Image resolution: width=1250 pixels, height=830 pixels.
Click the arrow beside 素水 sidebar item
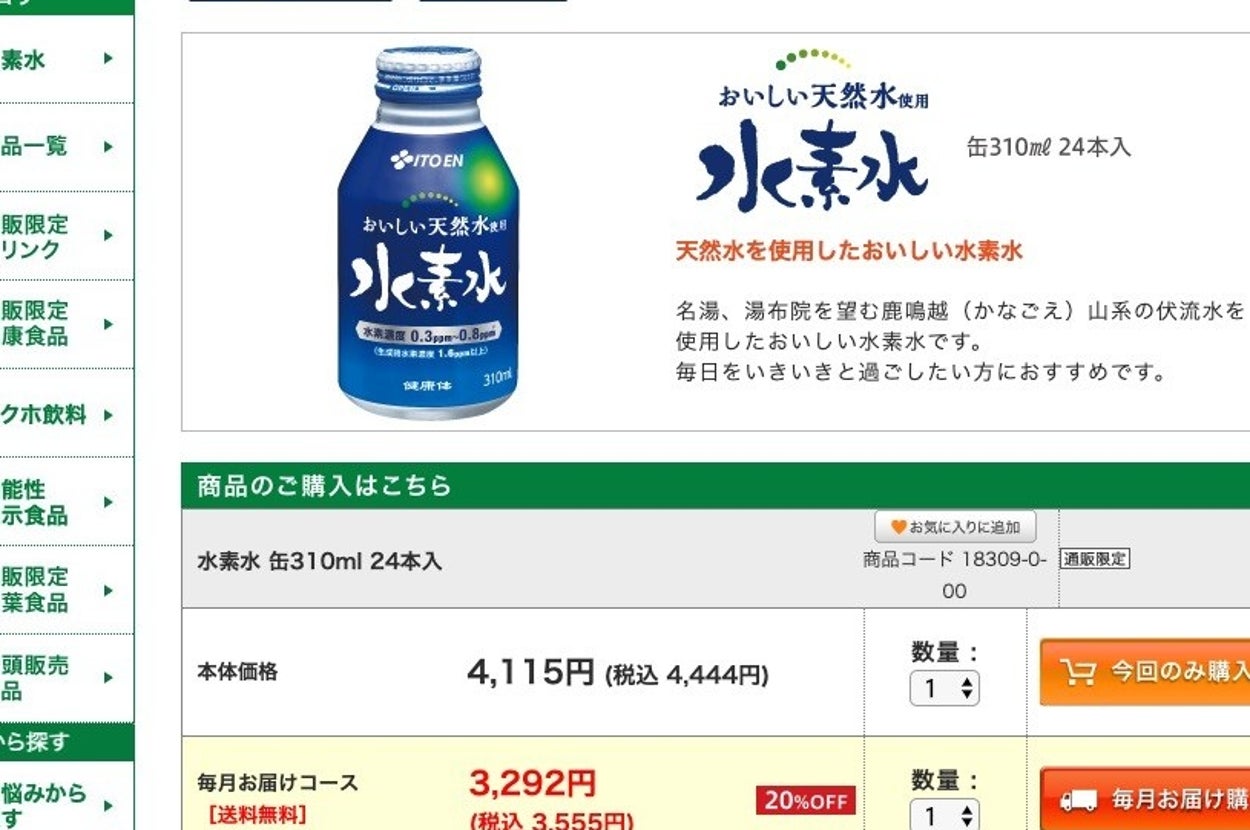click(108, 58)
